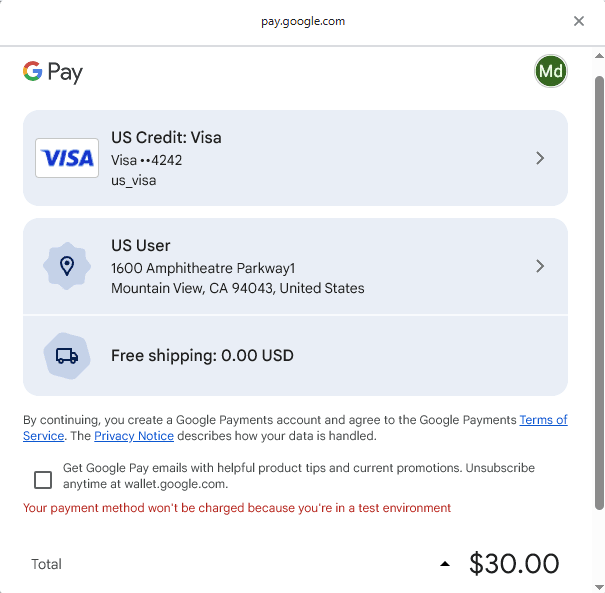This screenshot has height=593, width=605.
Task: Click the vertical scrollbar thumb
Action: point(598,300)
